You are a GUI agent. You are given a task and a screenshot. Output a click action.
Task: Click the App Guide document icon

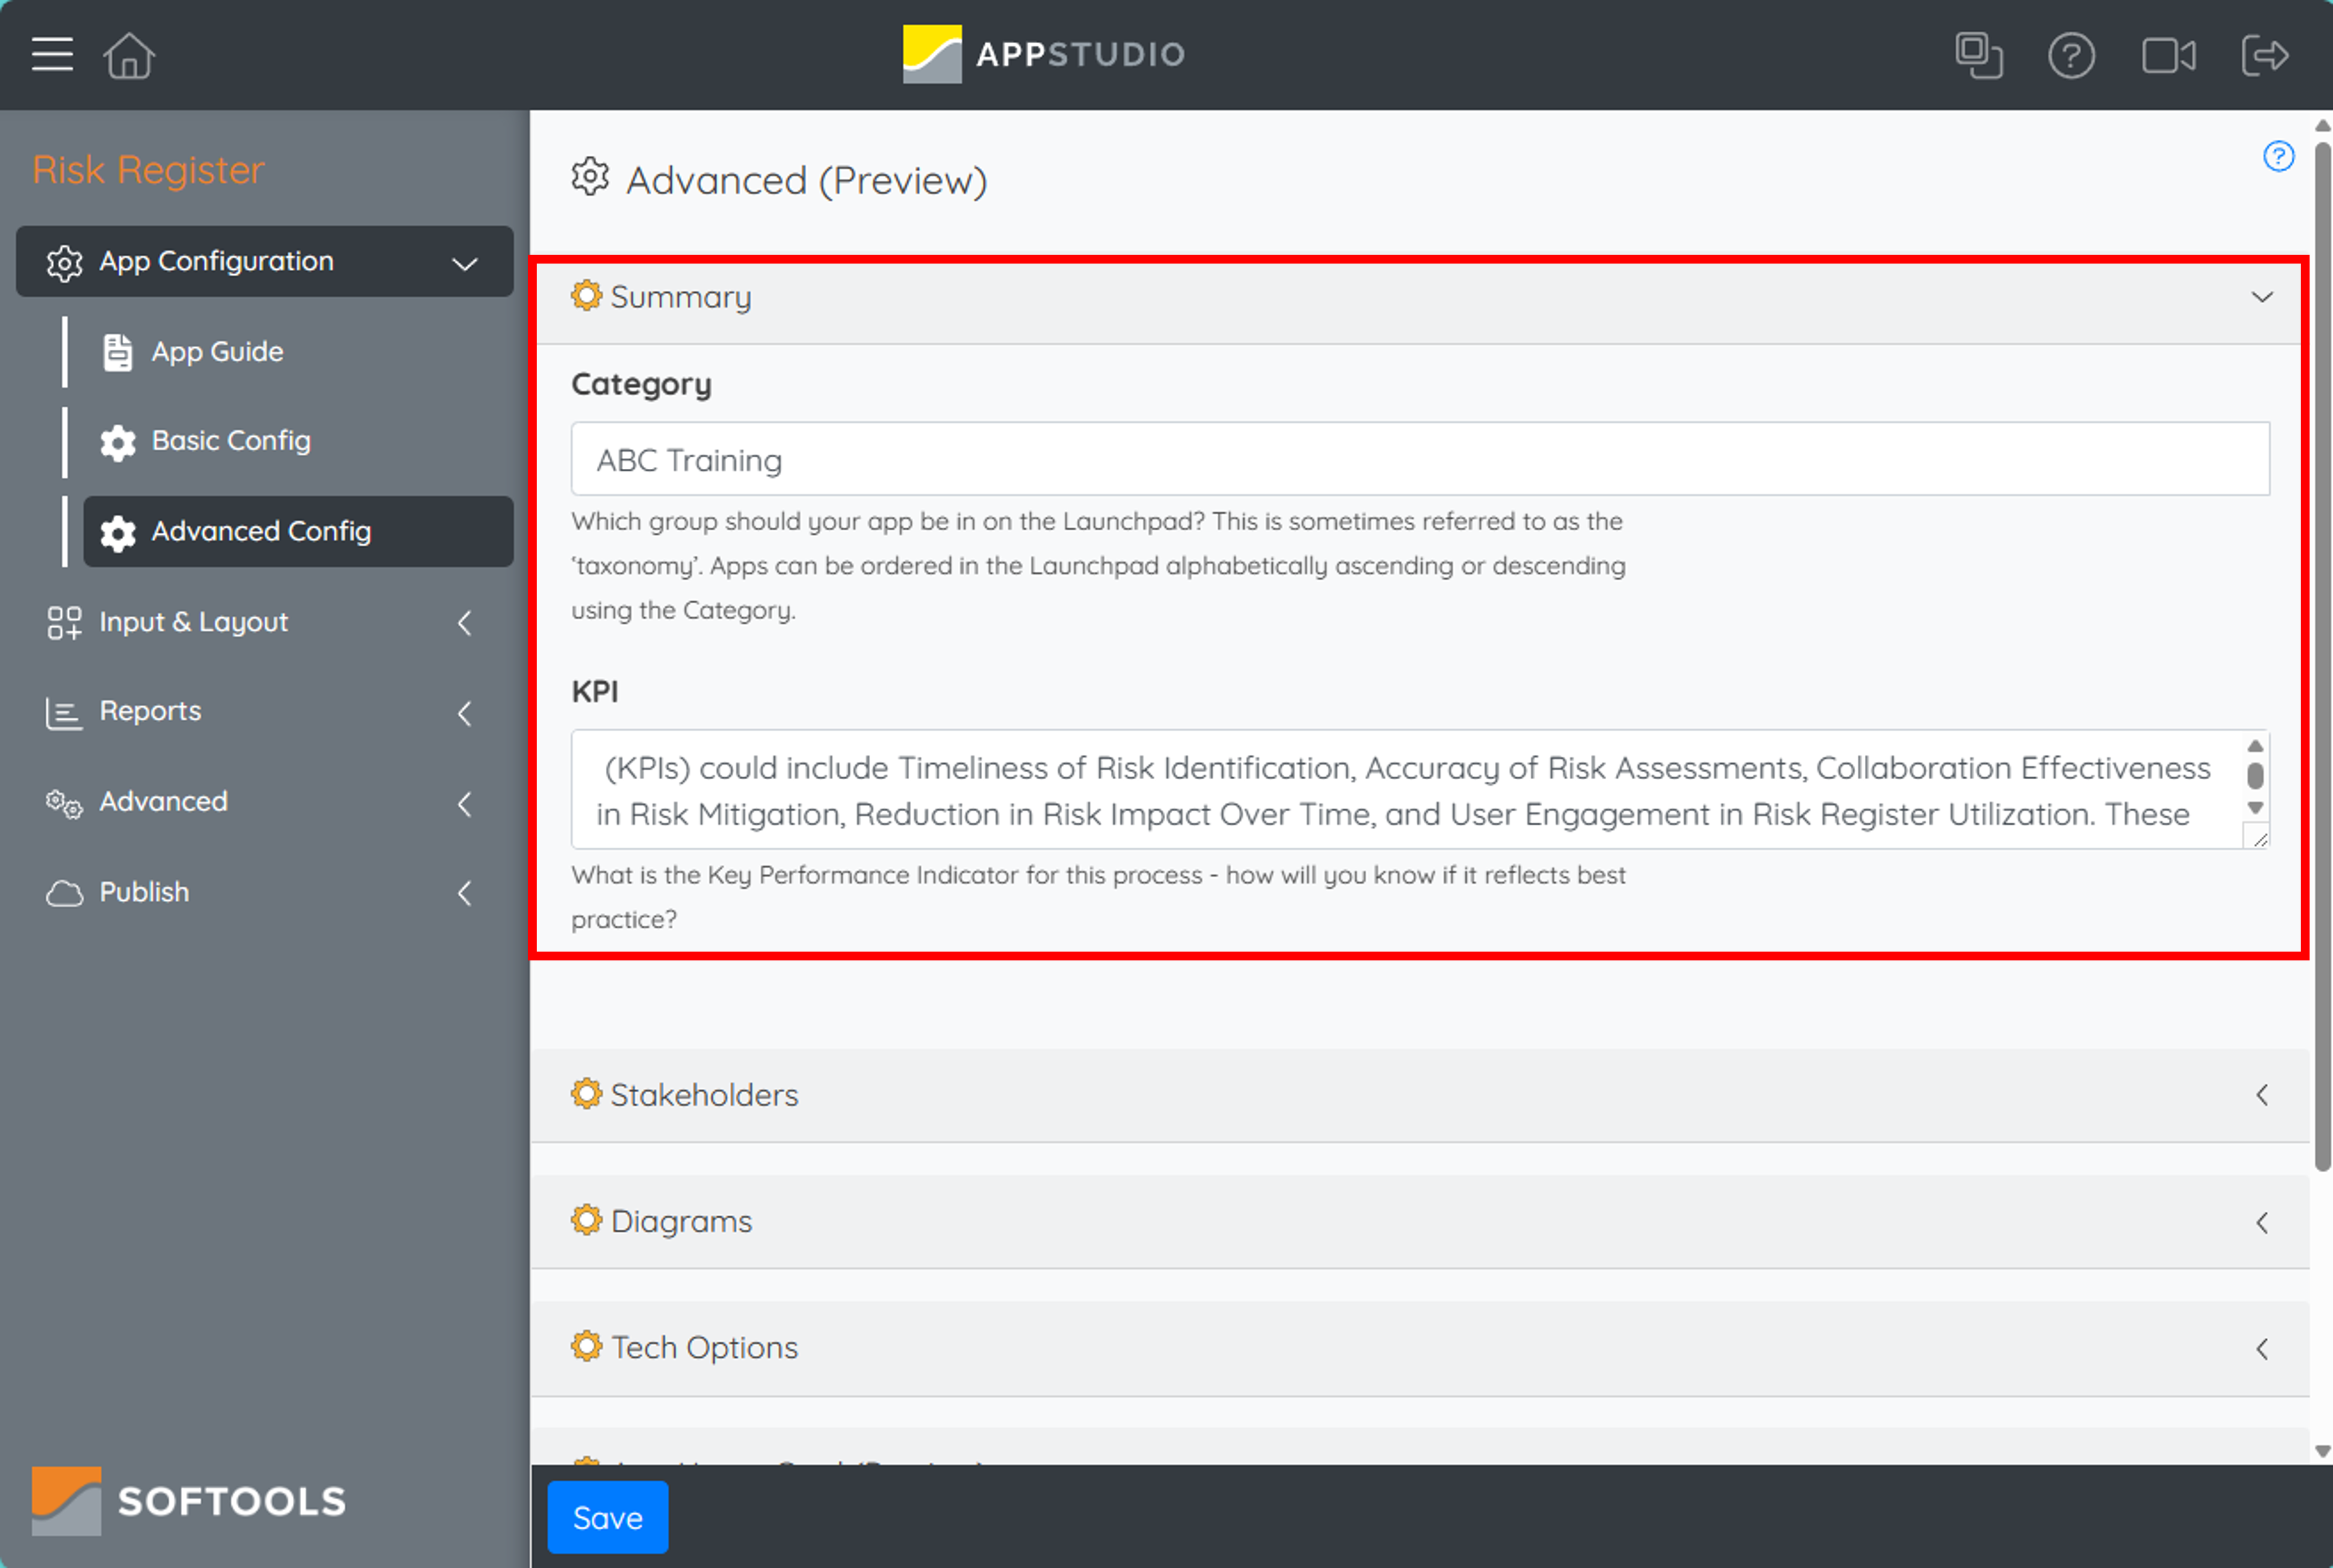click(117, 351)
